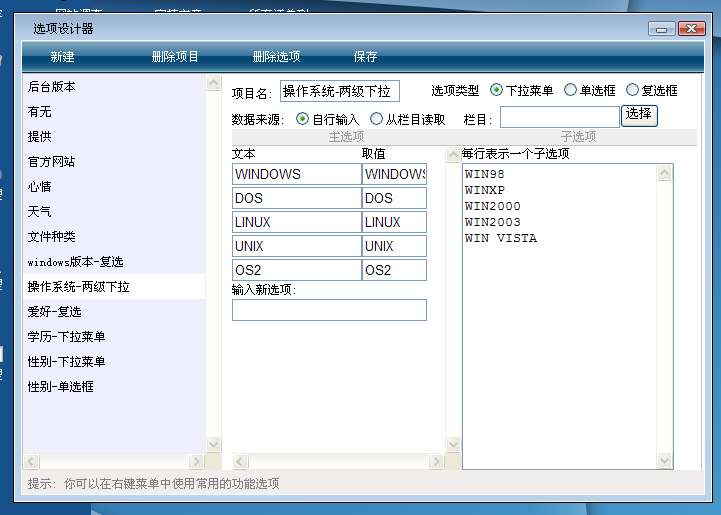The height and width of the screenshot is (515, 721).
Task: Click the OS2 value field in 取值 column
Action: [x=395, y=270]
